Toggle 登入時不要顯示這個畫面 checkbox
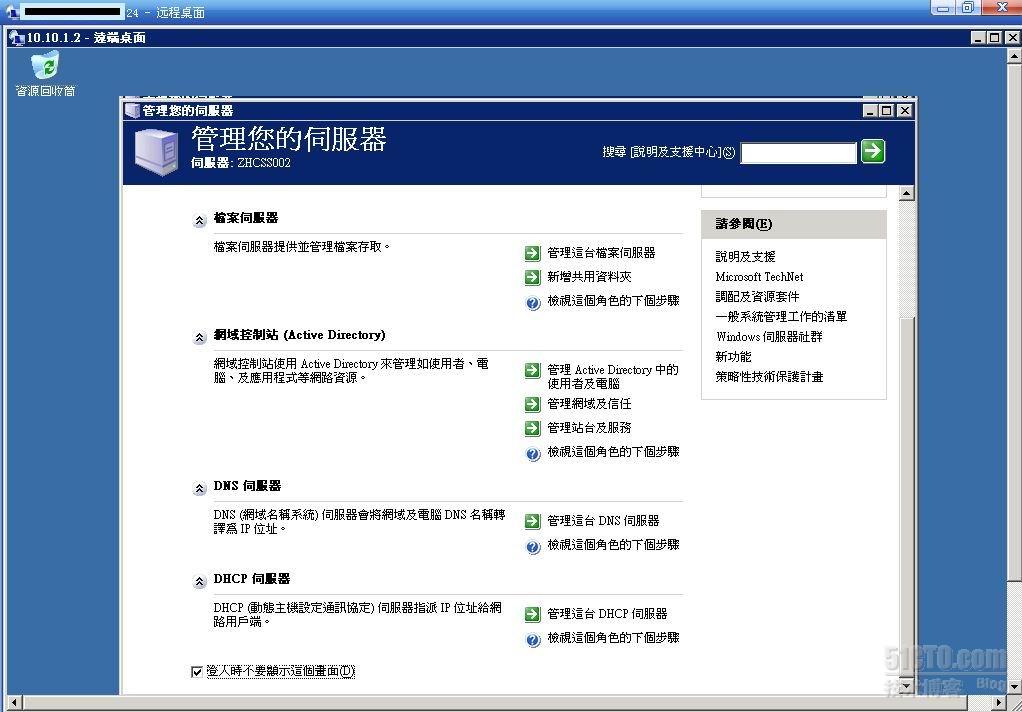 tap(197, 672)
